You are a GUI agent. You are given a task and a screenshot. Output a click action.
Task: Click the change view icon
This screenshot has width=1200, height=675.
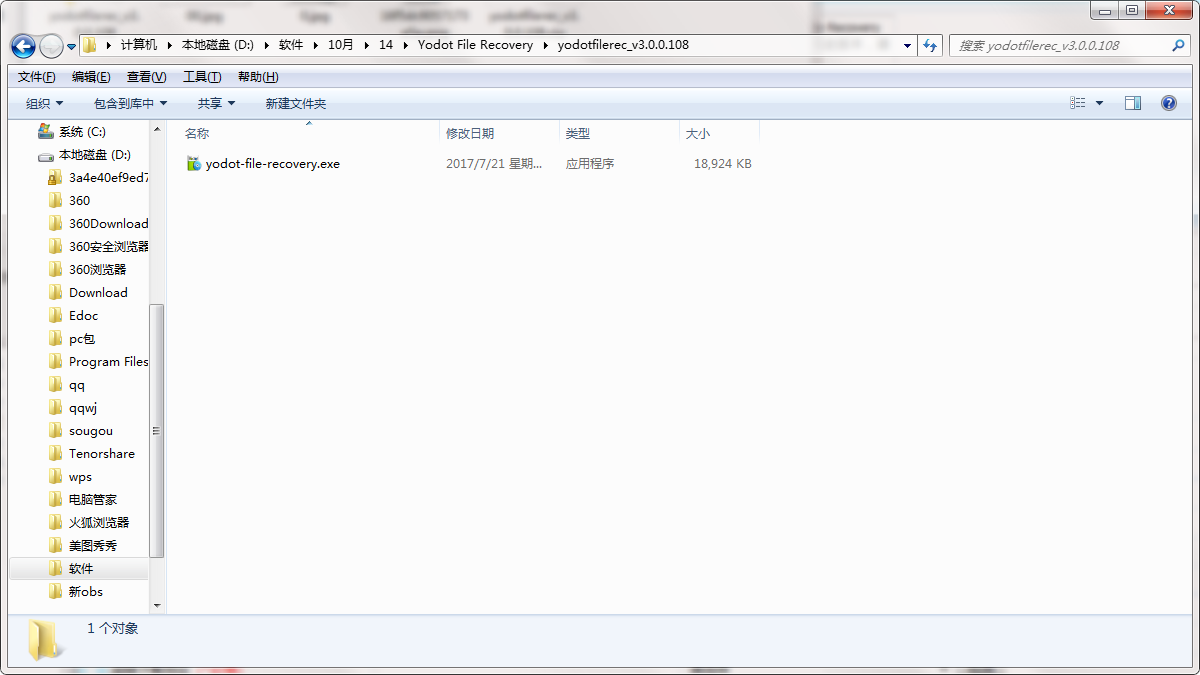click(1078, 103)
